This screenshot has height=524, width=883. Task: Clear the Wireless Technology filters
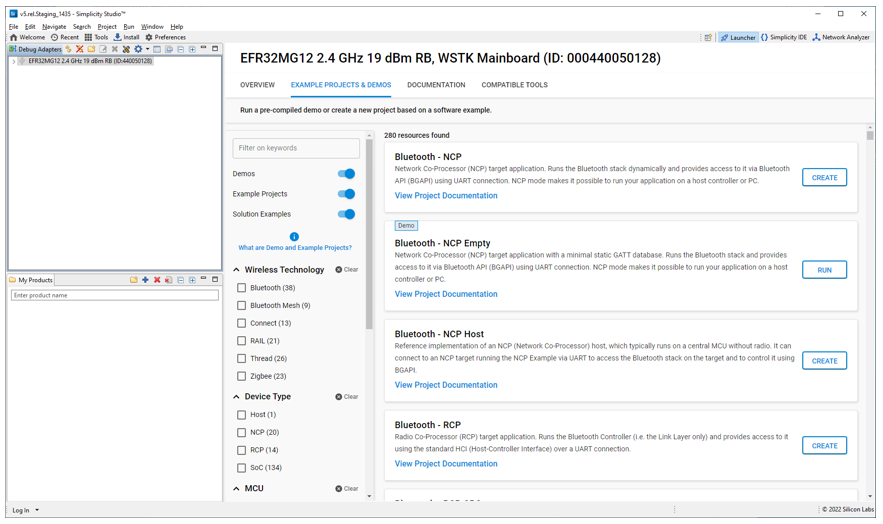coord(347,270)
